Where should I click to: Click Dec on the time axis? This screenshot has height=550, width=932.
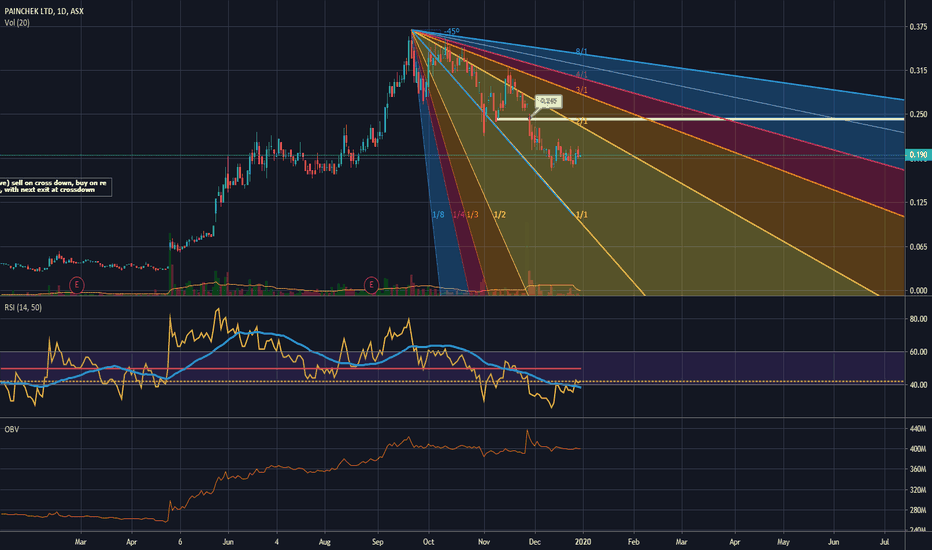(x=534, y=542)
